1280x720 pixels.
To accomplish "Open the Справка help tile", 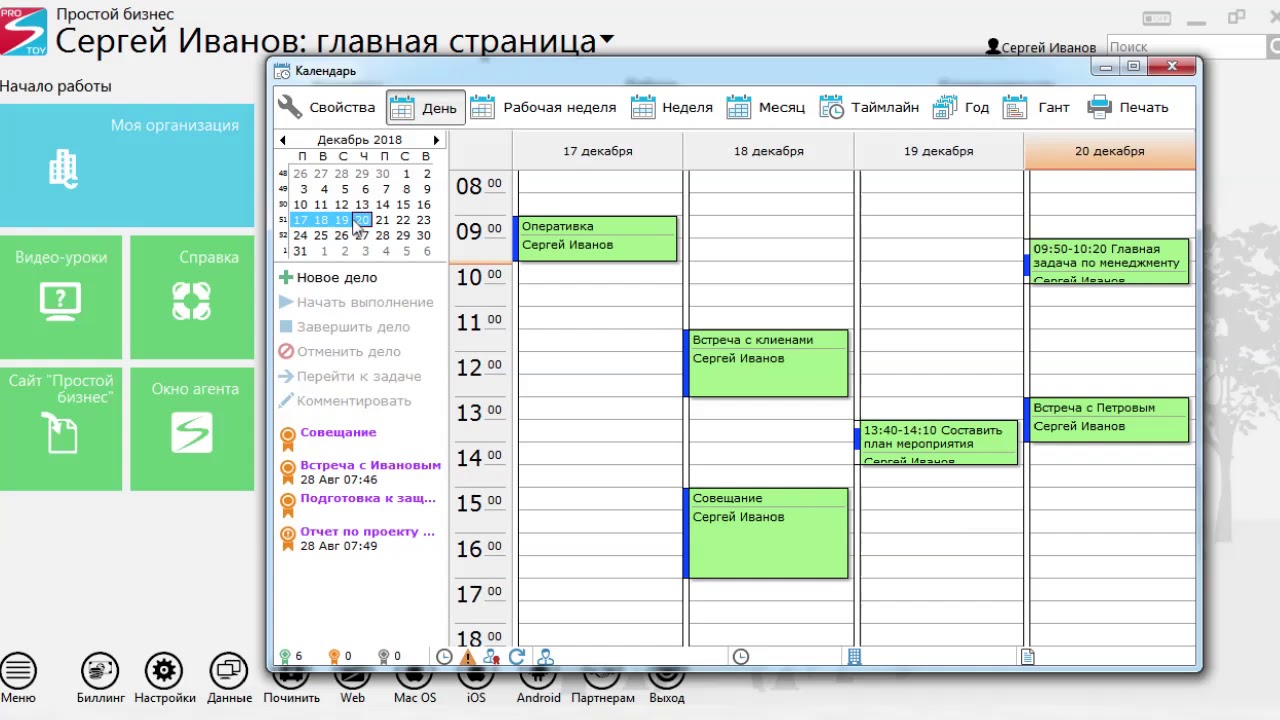I will [x=192, y=297].
